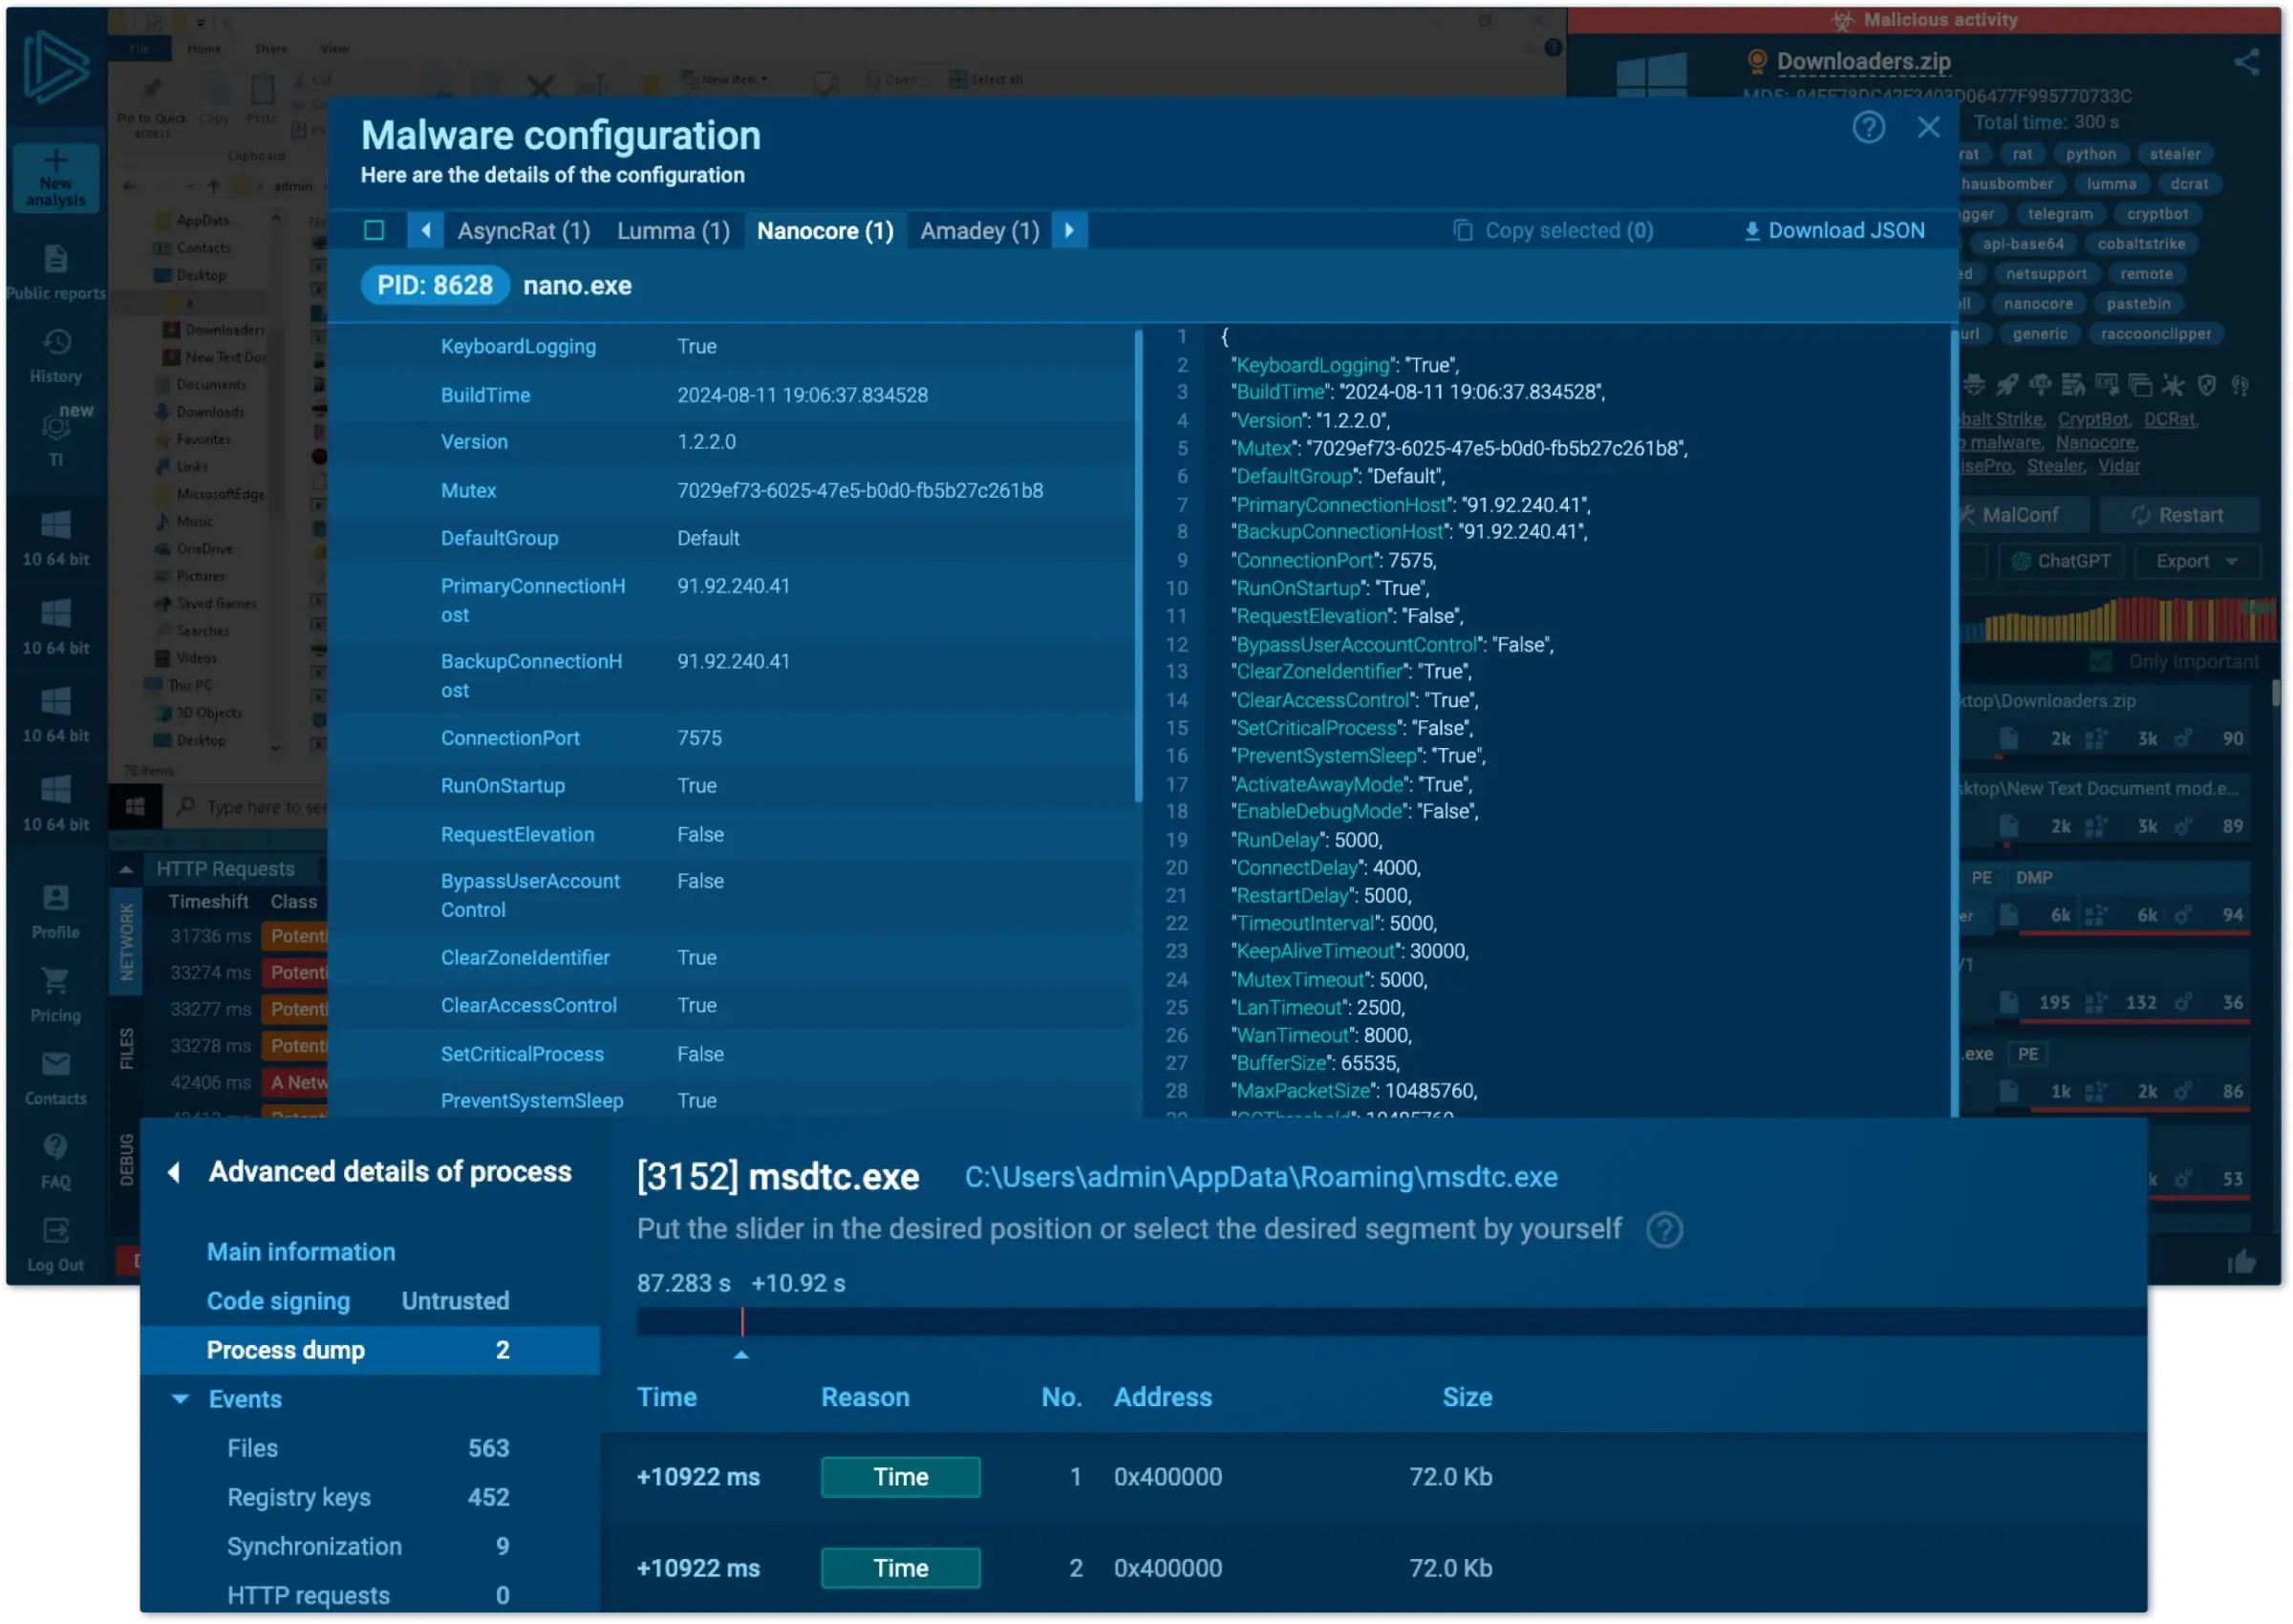Open the Profile sidebar icon
The width and height of the screenshot is (2293, 1624).
point(56,898)
